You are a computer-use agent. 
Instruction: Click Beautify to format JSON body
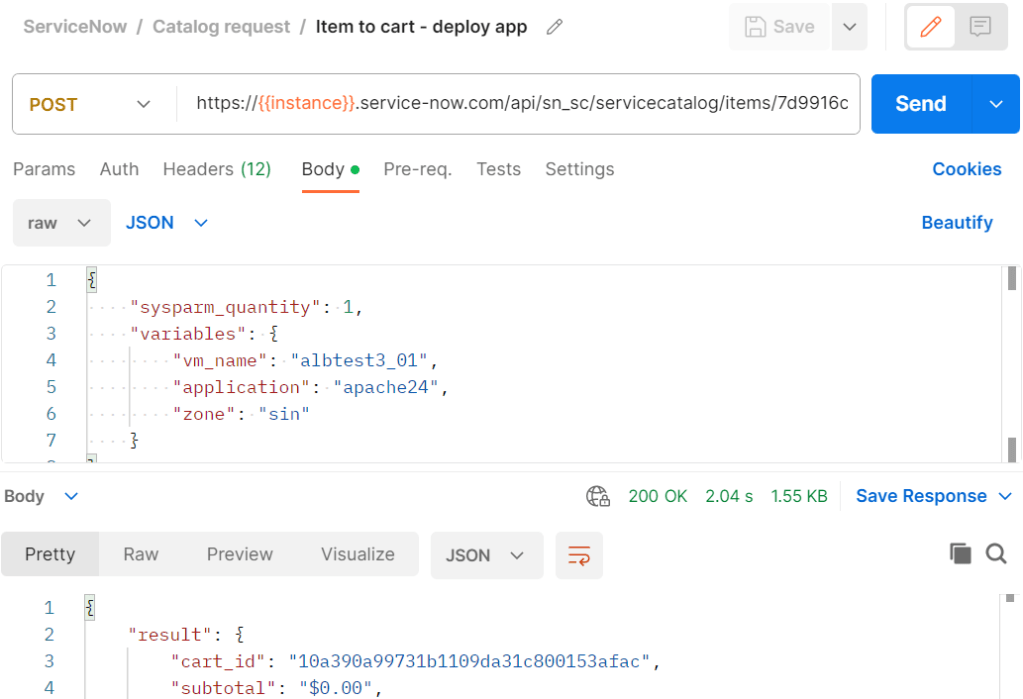(x=956, y=222)
